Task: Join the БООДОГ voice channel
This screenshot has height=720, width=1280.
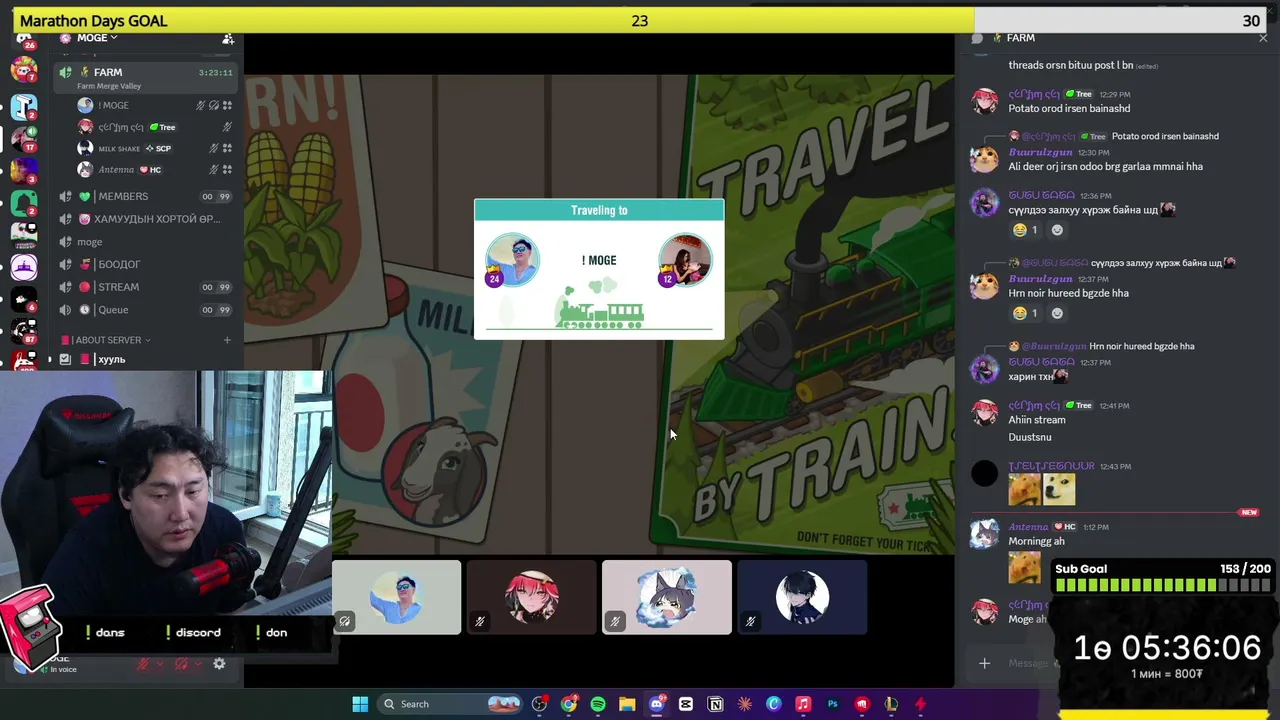Action: [x=147, y=264]
